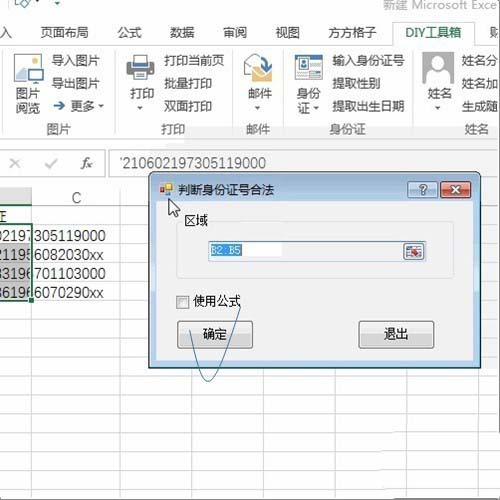Click 提取出生日期 command
This screenshot has height=500, width=500.
368,106
